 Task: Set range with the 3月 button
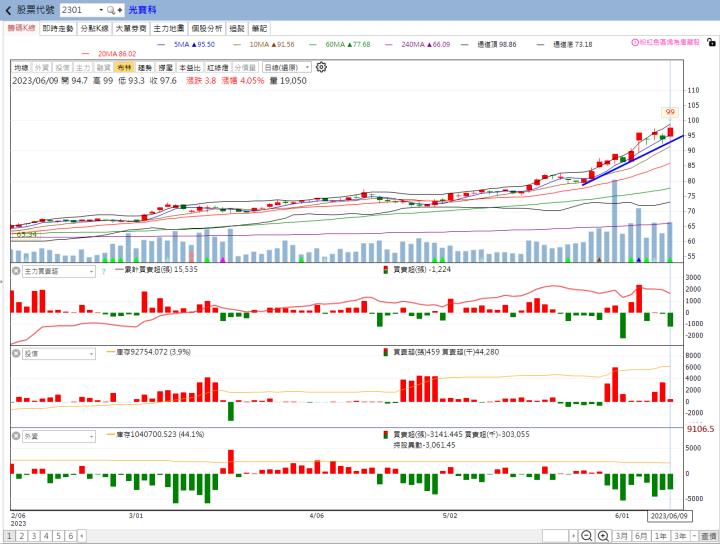(x=622, y=536)
